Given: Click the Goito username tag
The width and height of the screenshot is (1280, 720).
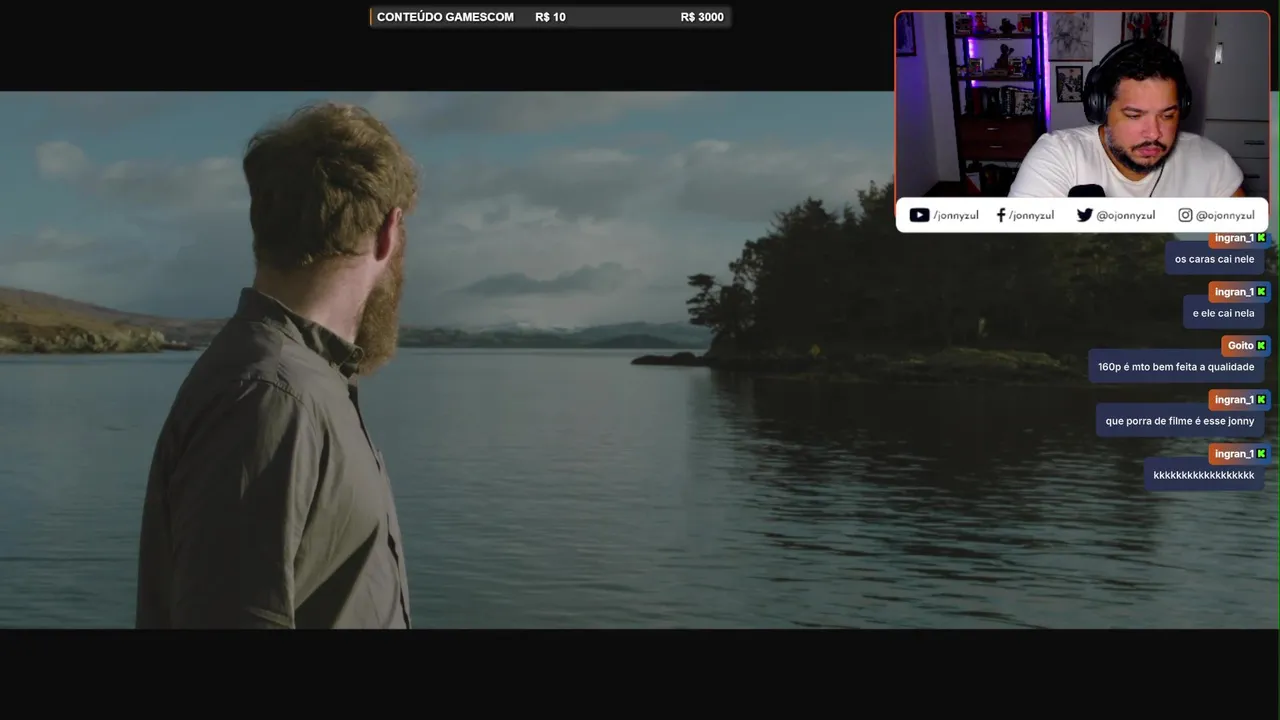Looking at the screenshot, I should pos(1240,346).
